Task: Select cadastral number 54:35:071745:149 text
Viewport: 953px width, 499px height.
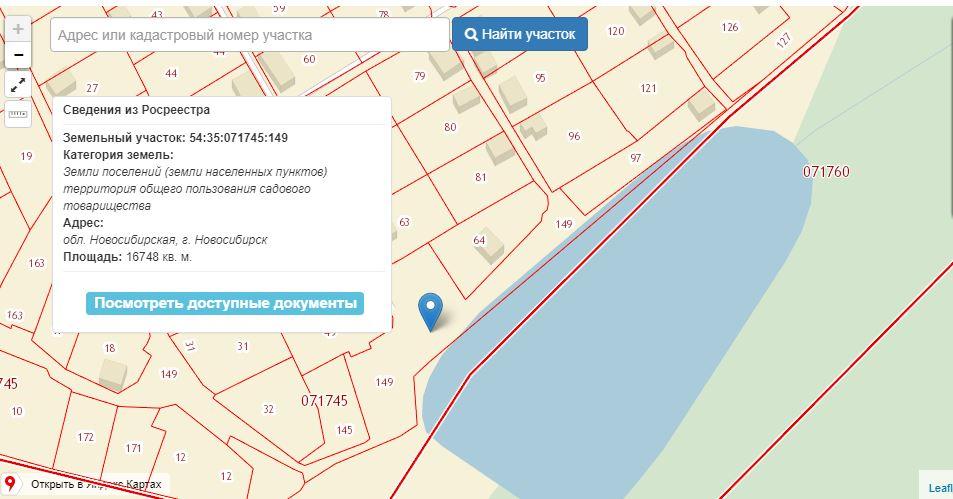Action: point(238,137)
